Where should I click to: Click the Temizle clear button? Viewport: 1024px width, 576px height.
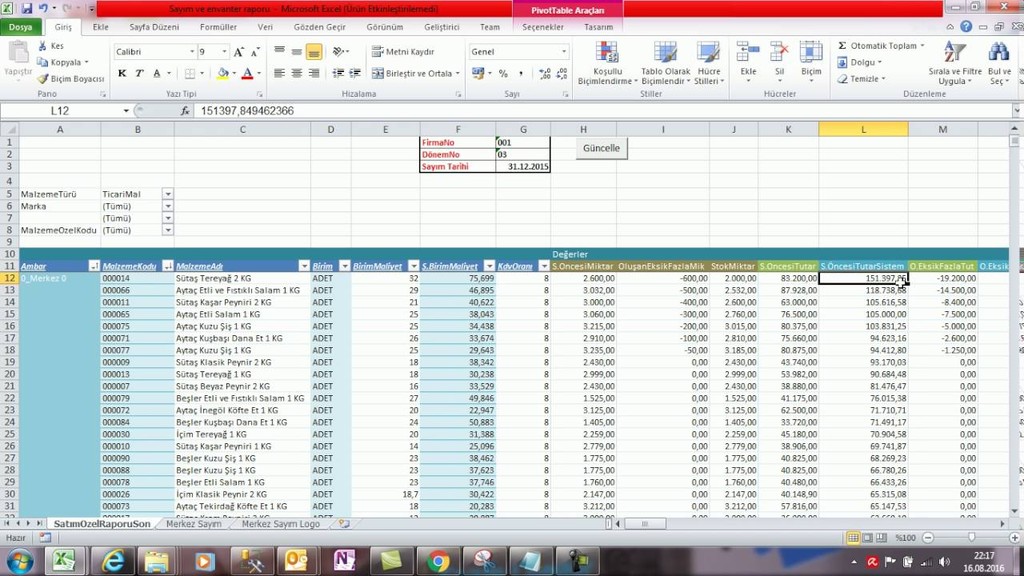coord(861,78)
